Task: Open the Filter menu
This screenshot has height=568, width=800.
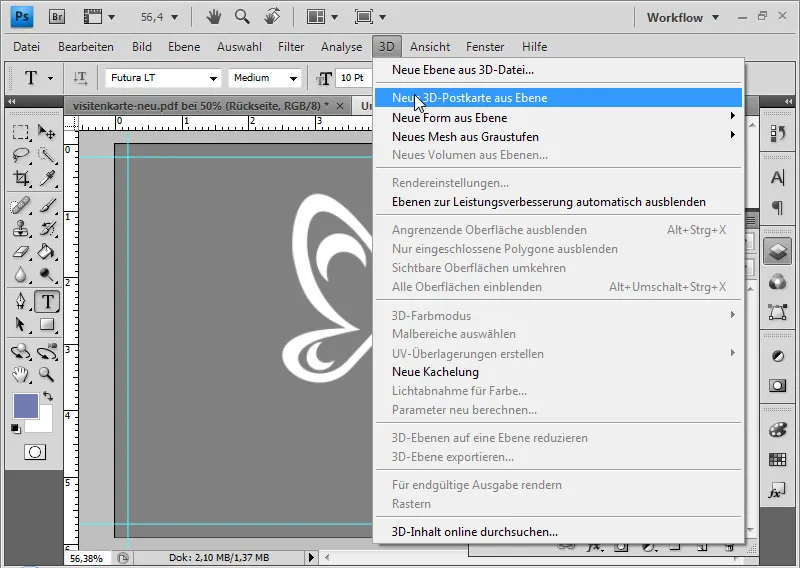Action: pos(291,46)
